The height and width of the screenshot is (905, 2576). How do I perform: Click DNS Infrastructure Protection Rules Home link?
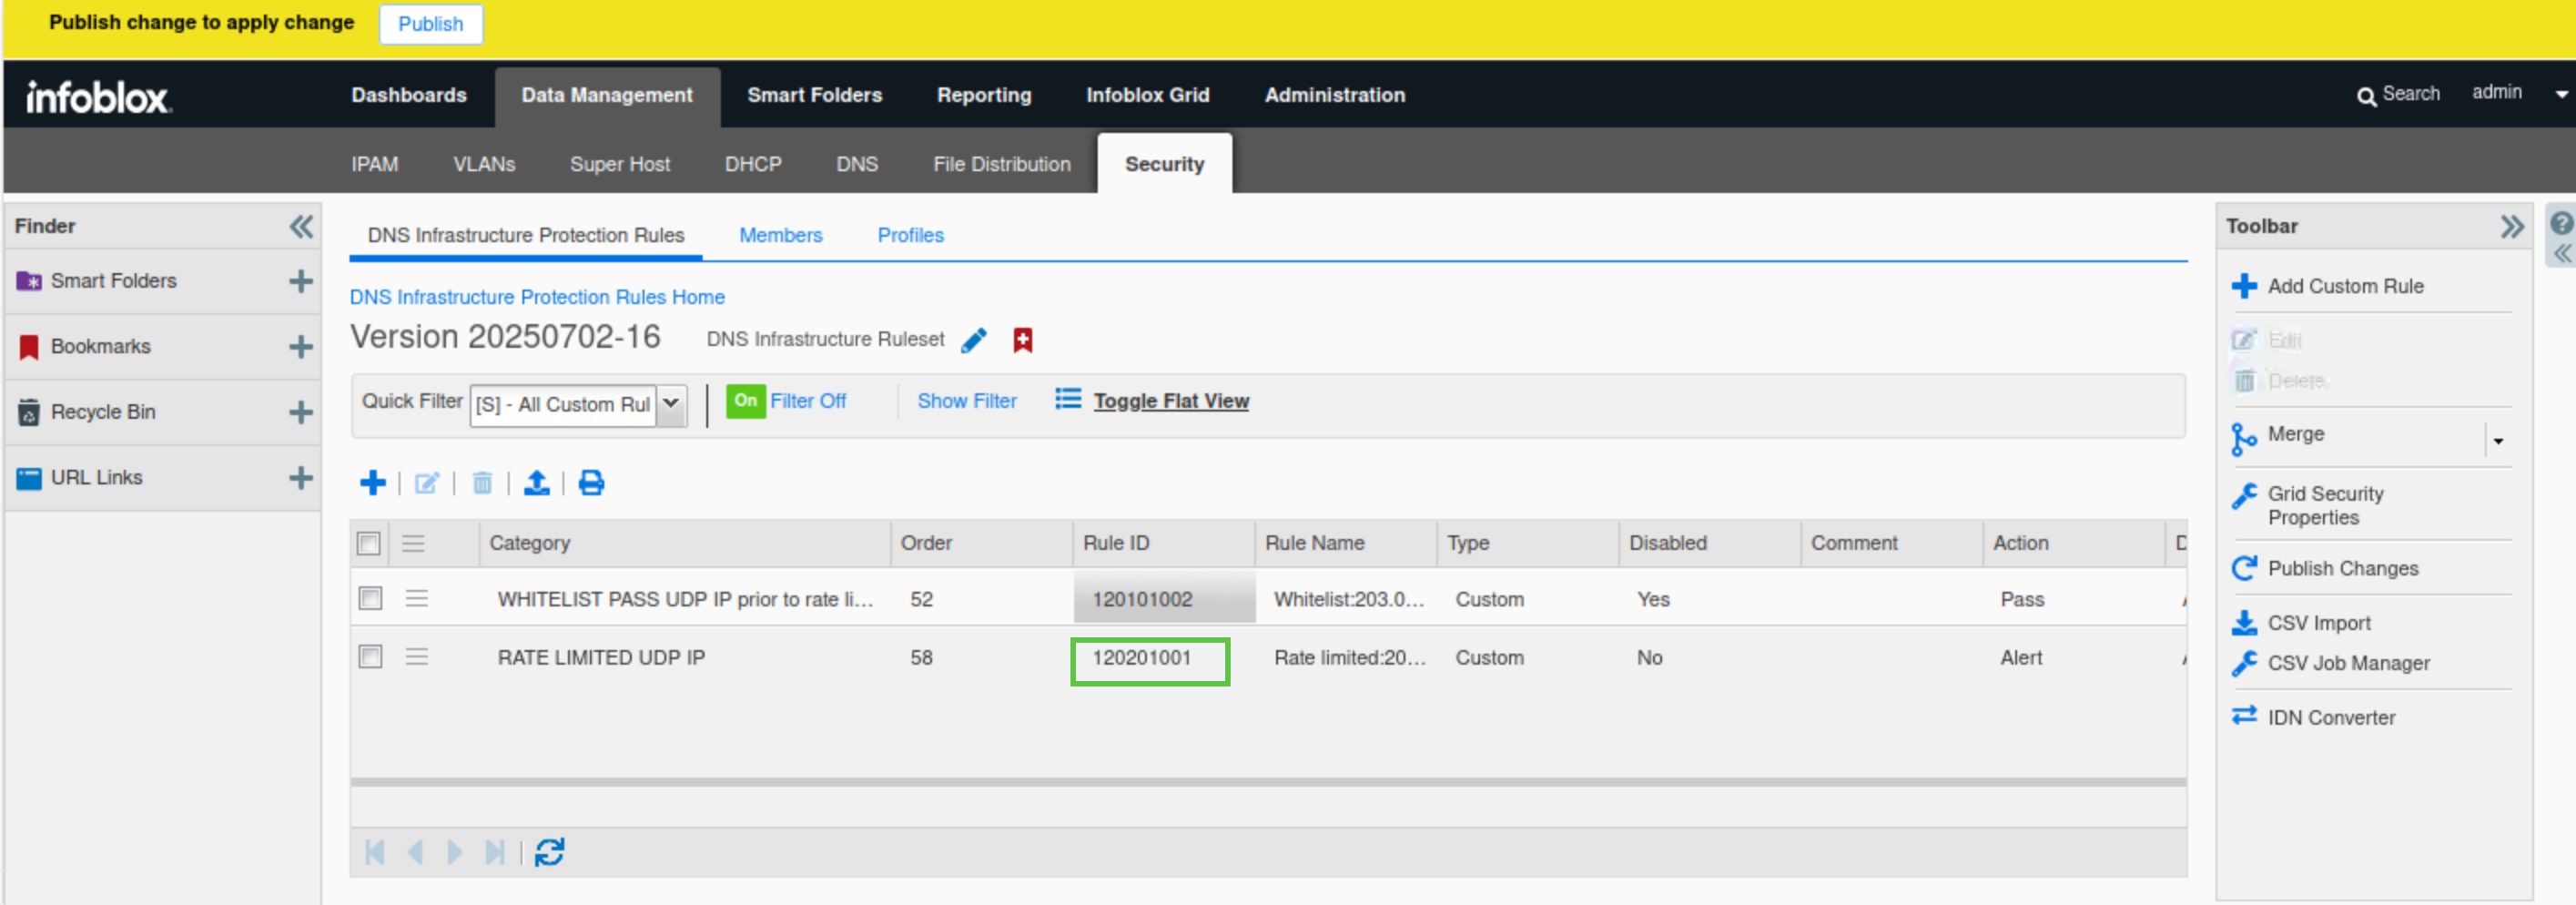click(x=537, y=297)
